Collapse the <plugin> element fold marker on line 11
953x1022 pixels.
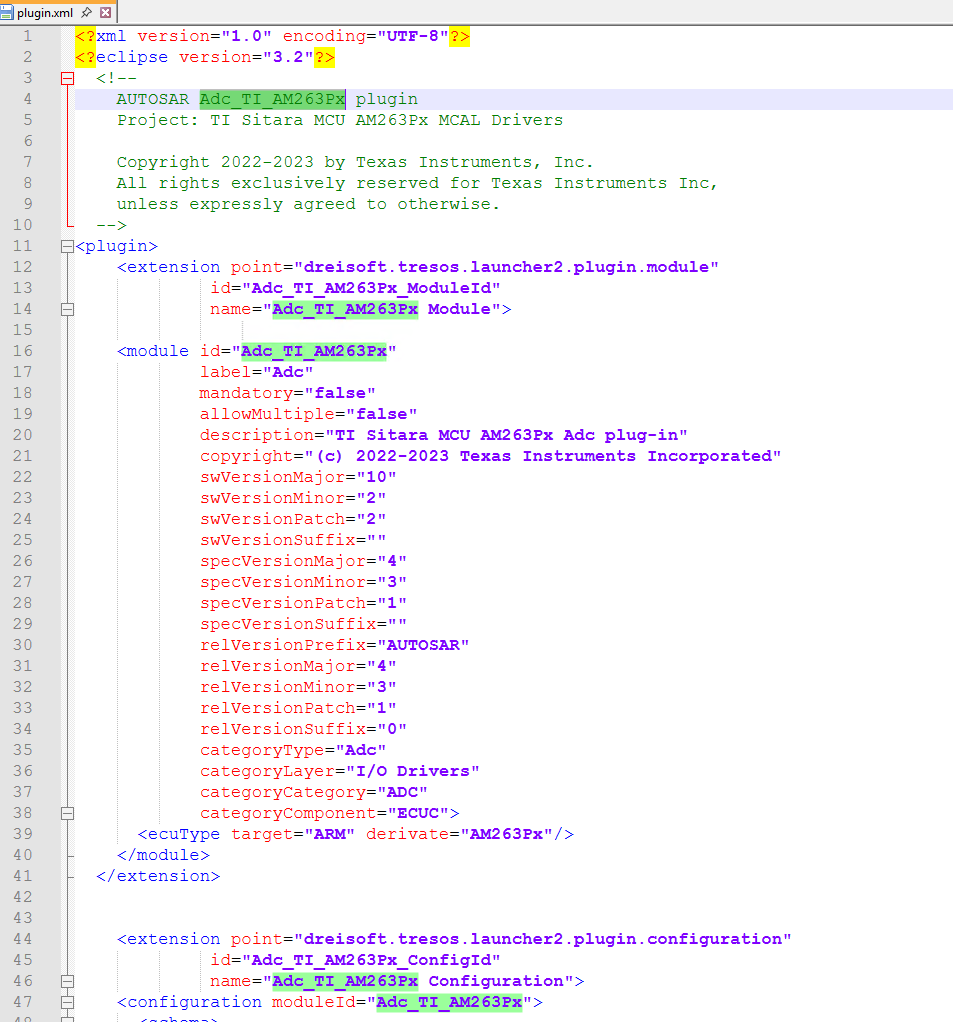click(x=67, y=246)
